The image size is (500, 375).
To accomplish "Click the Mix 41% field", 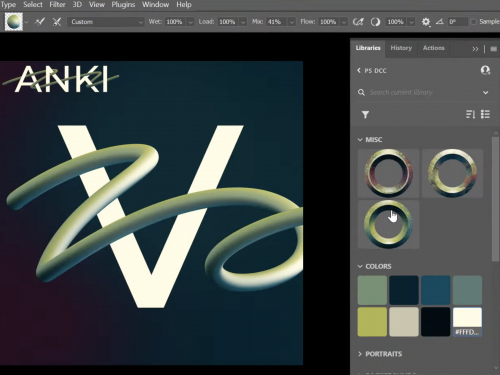I will 277,22.
